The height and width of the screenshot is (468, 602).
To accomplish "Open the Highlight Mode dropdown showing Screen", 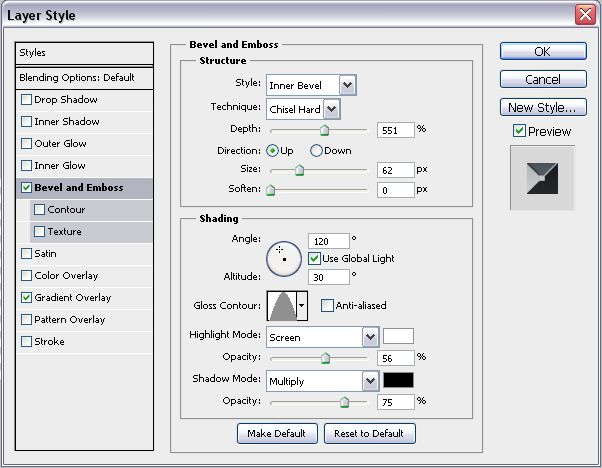I will 370,338.
